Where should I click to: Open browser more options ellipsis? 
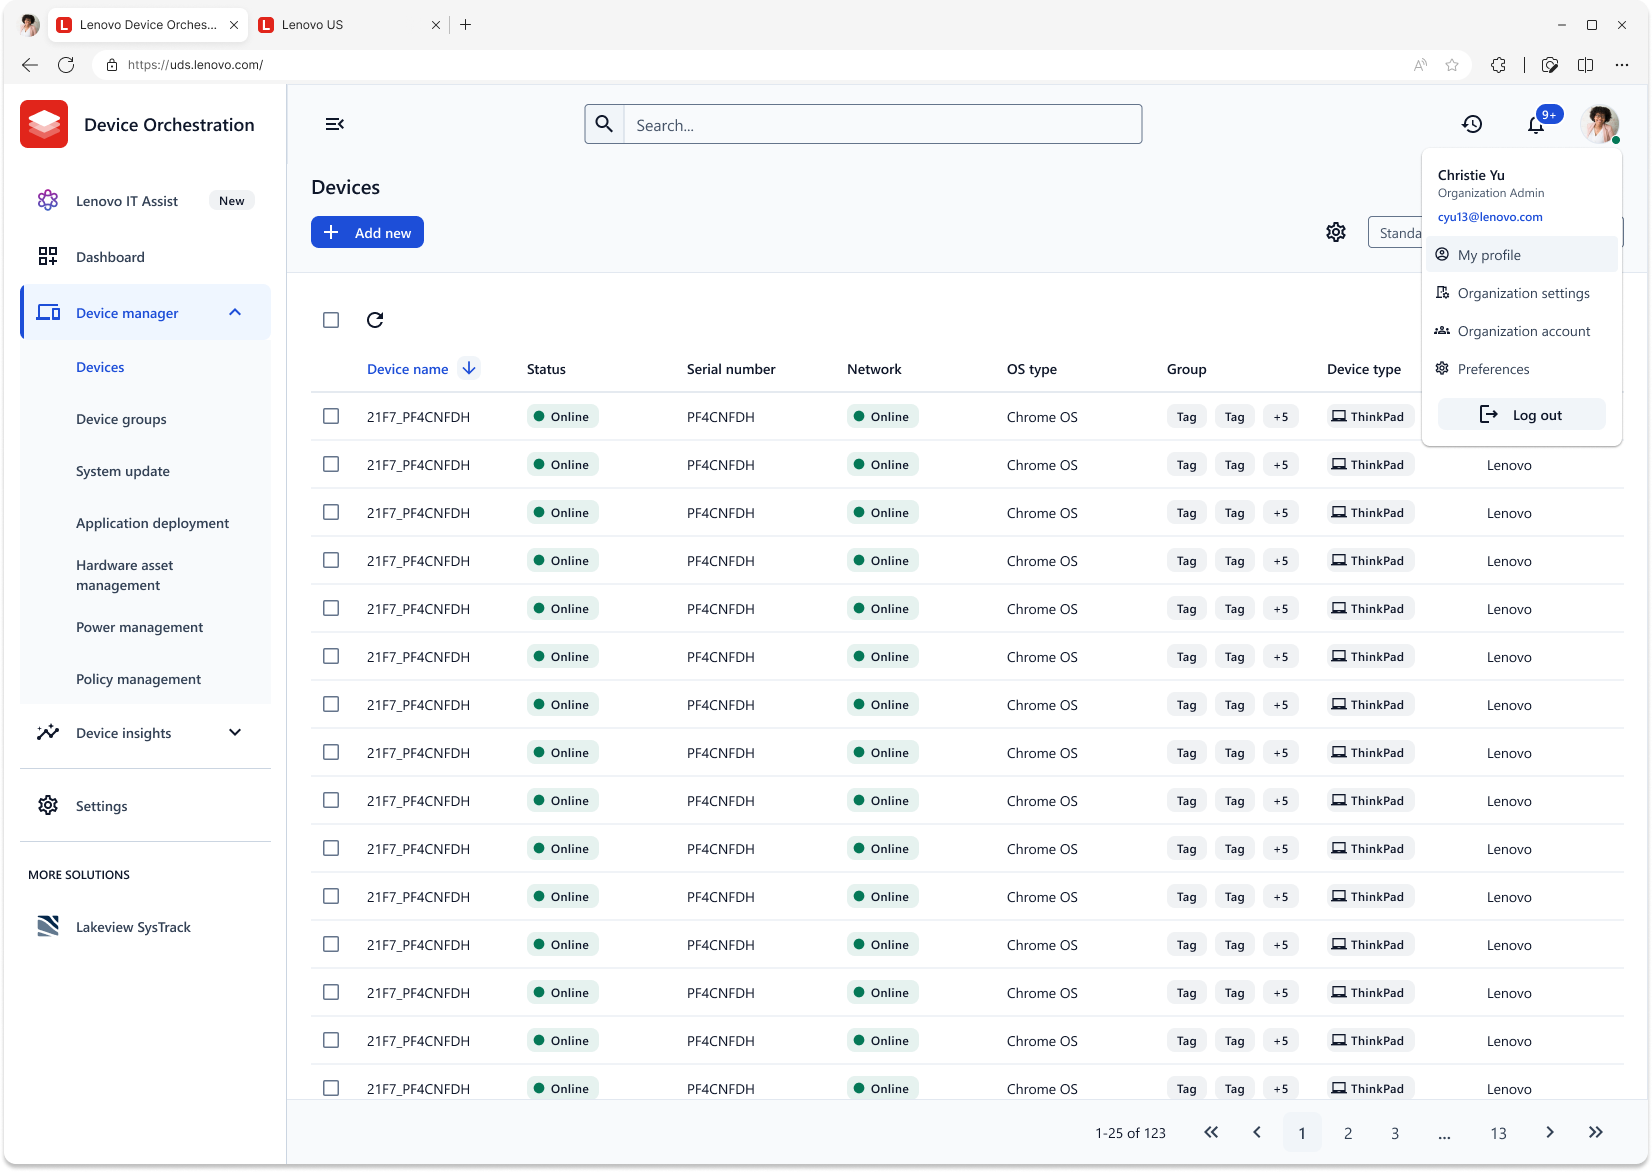click(x=1622, y=65)
